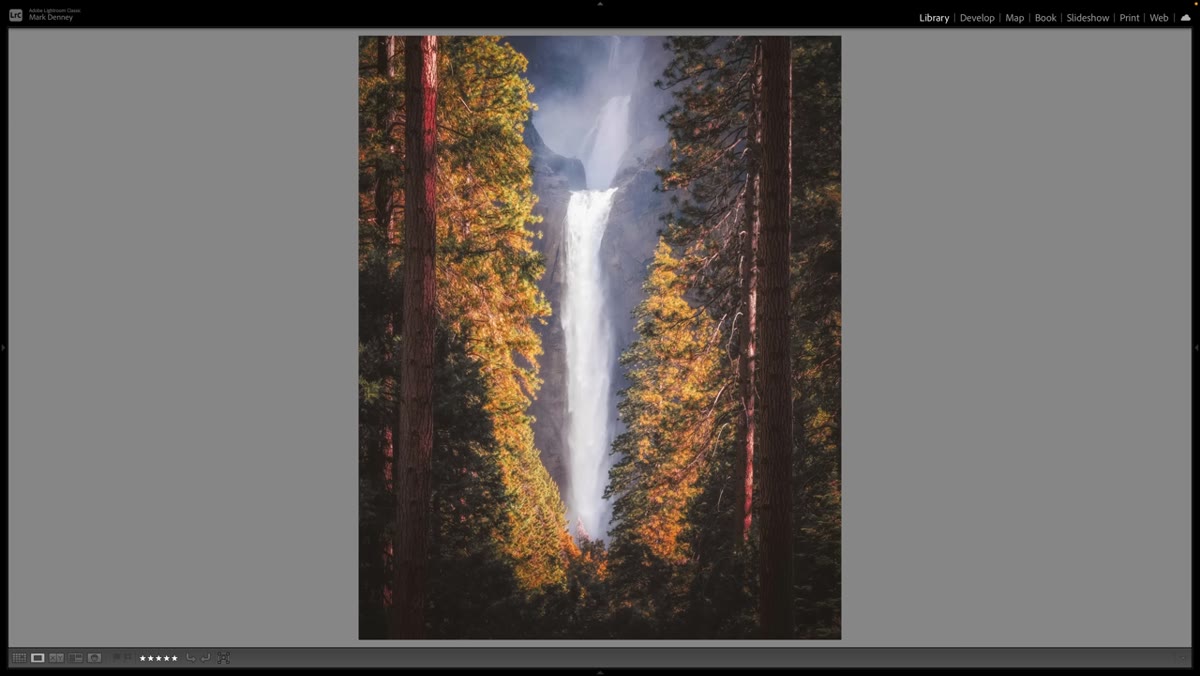Screen dimensions: 1200x676
Task: Rotate photo left (counter-clockwise)
Action: click(191, 657)
